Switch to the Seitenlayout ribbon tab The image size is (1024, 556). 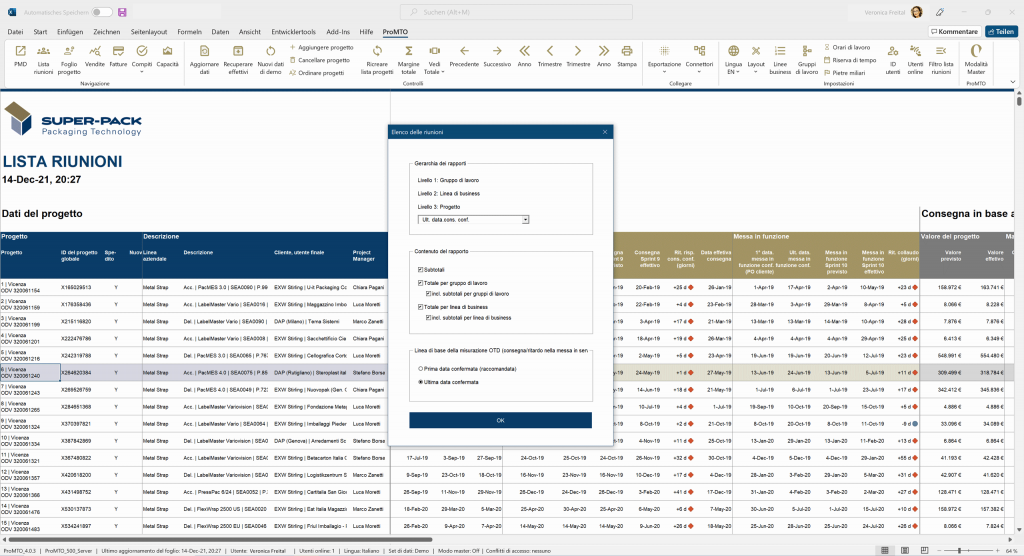click(150, 32)
